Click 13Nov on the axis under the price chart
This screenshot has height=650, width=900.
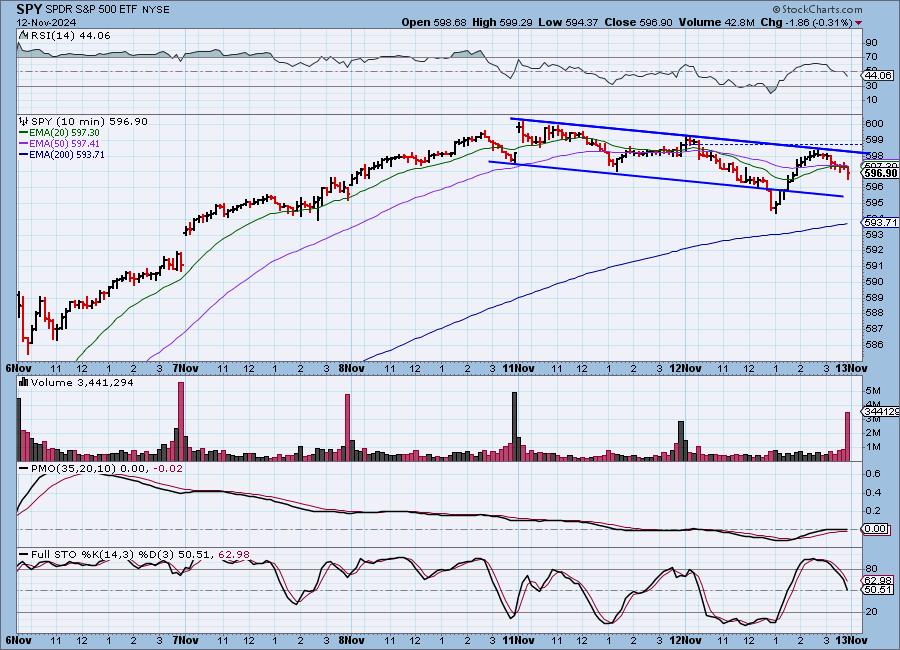click(x=852, y=368)
